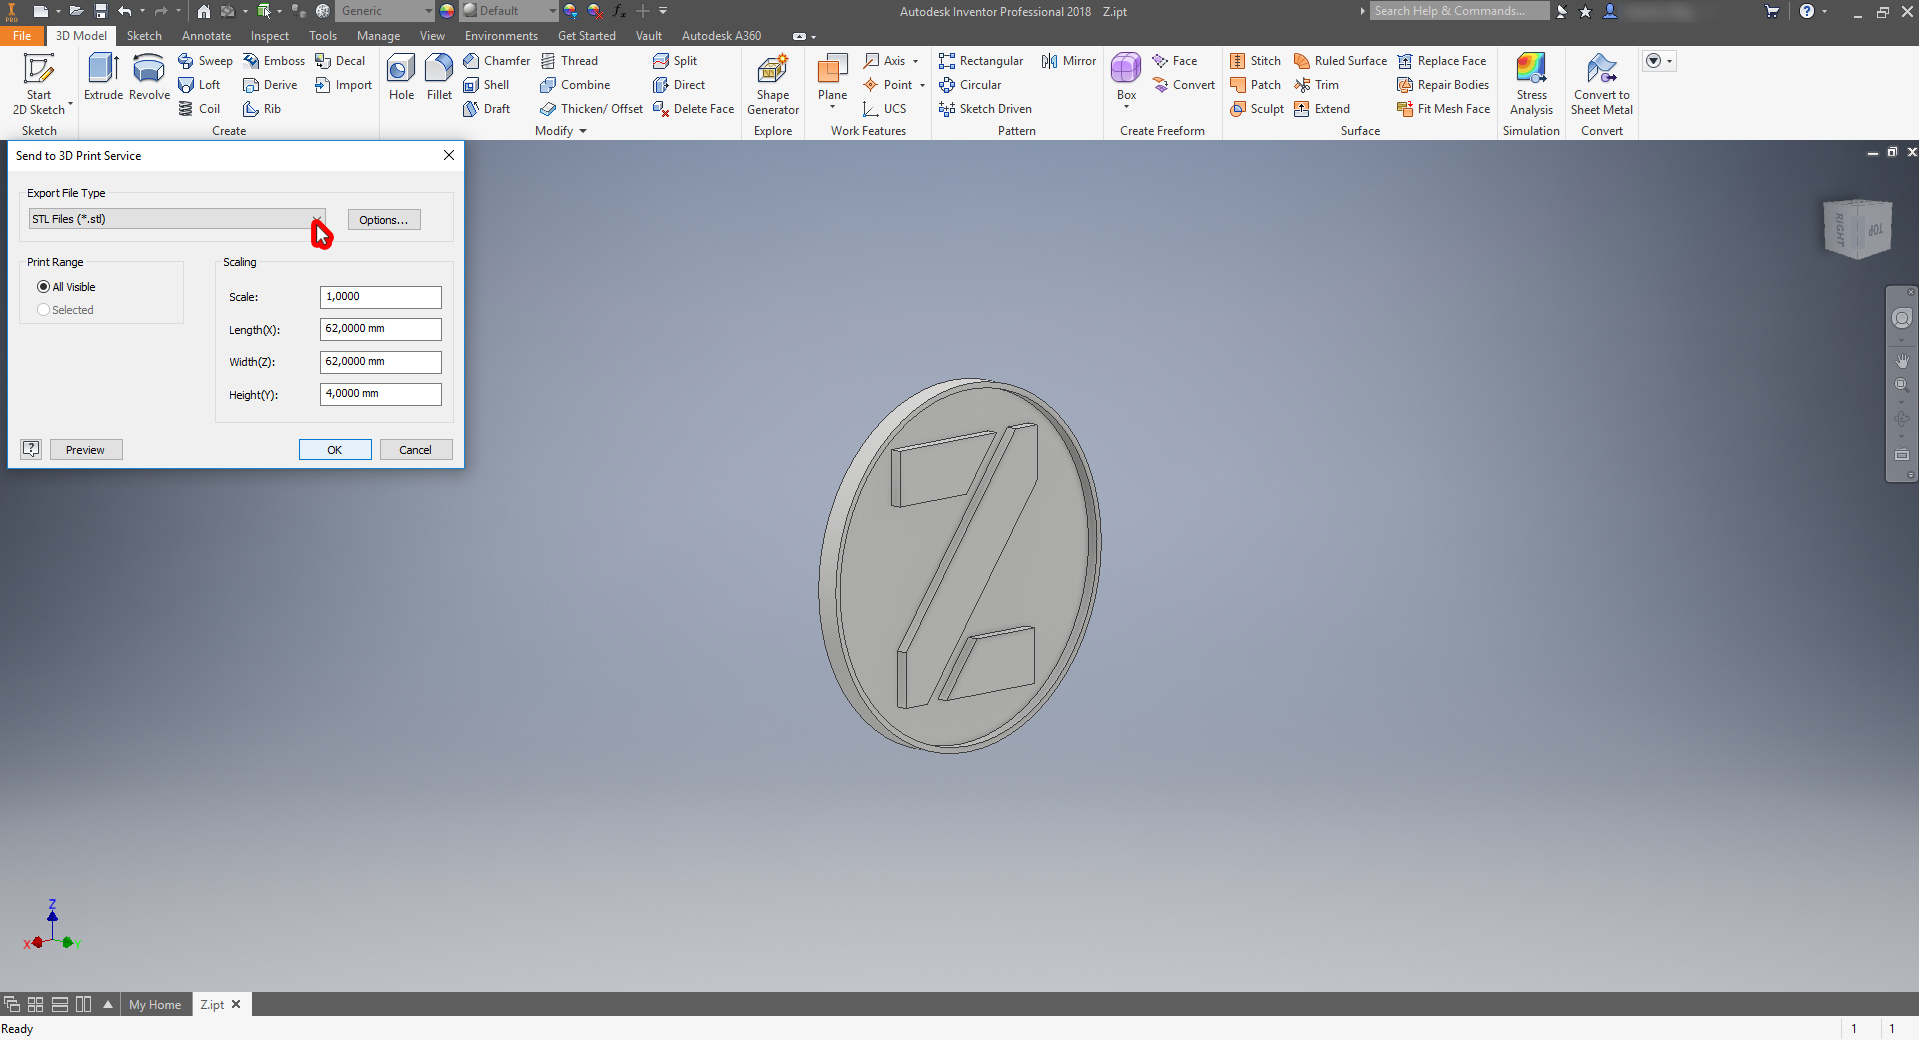The image size is (1919, 1040).
Task: Select the Revolve tool
Action: pyautogui.click(x=149, y=70)
